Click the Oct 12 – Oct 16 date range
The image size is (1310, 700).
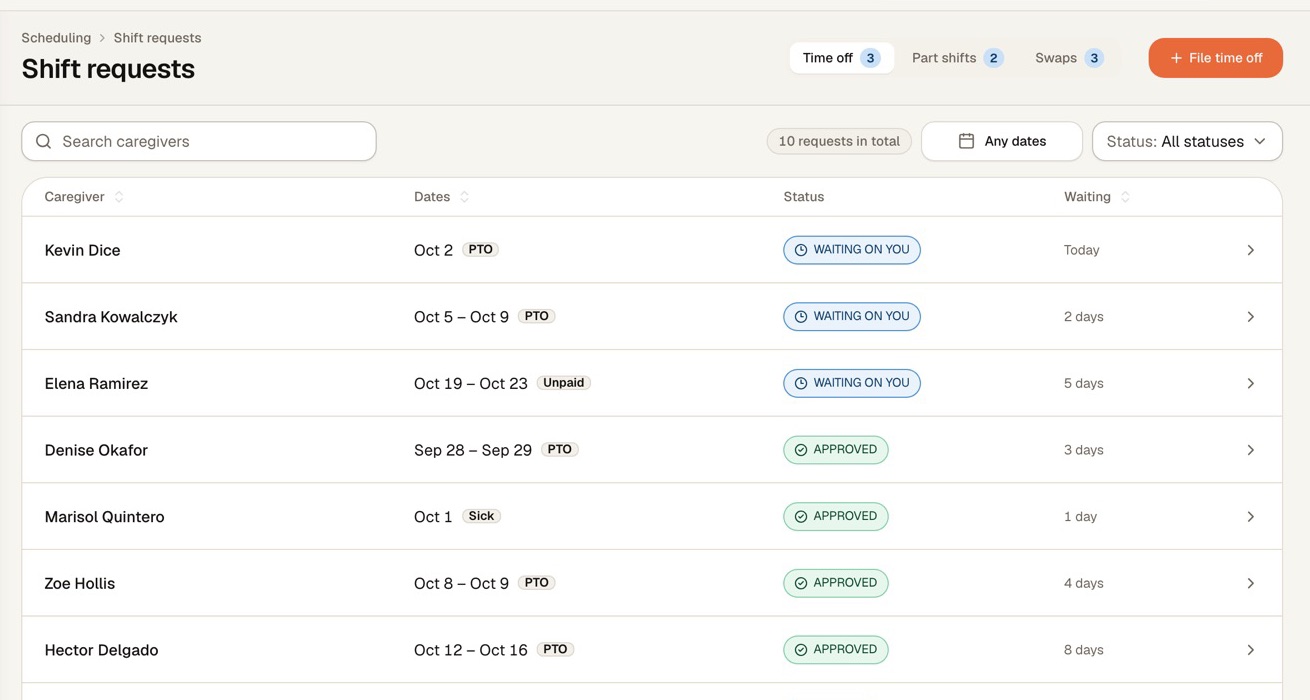pyautogui.click(x=471, y=650)
